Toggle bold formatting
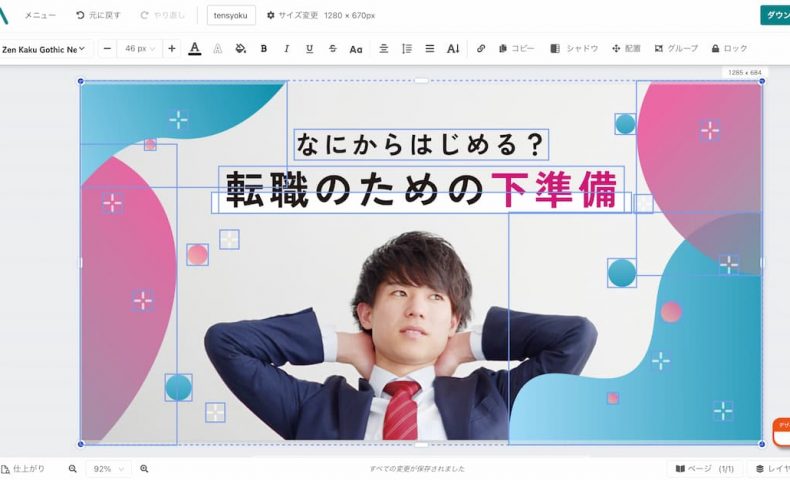The image size is (790, 480). point(264,49)
